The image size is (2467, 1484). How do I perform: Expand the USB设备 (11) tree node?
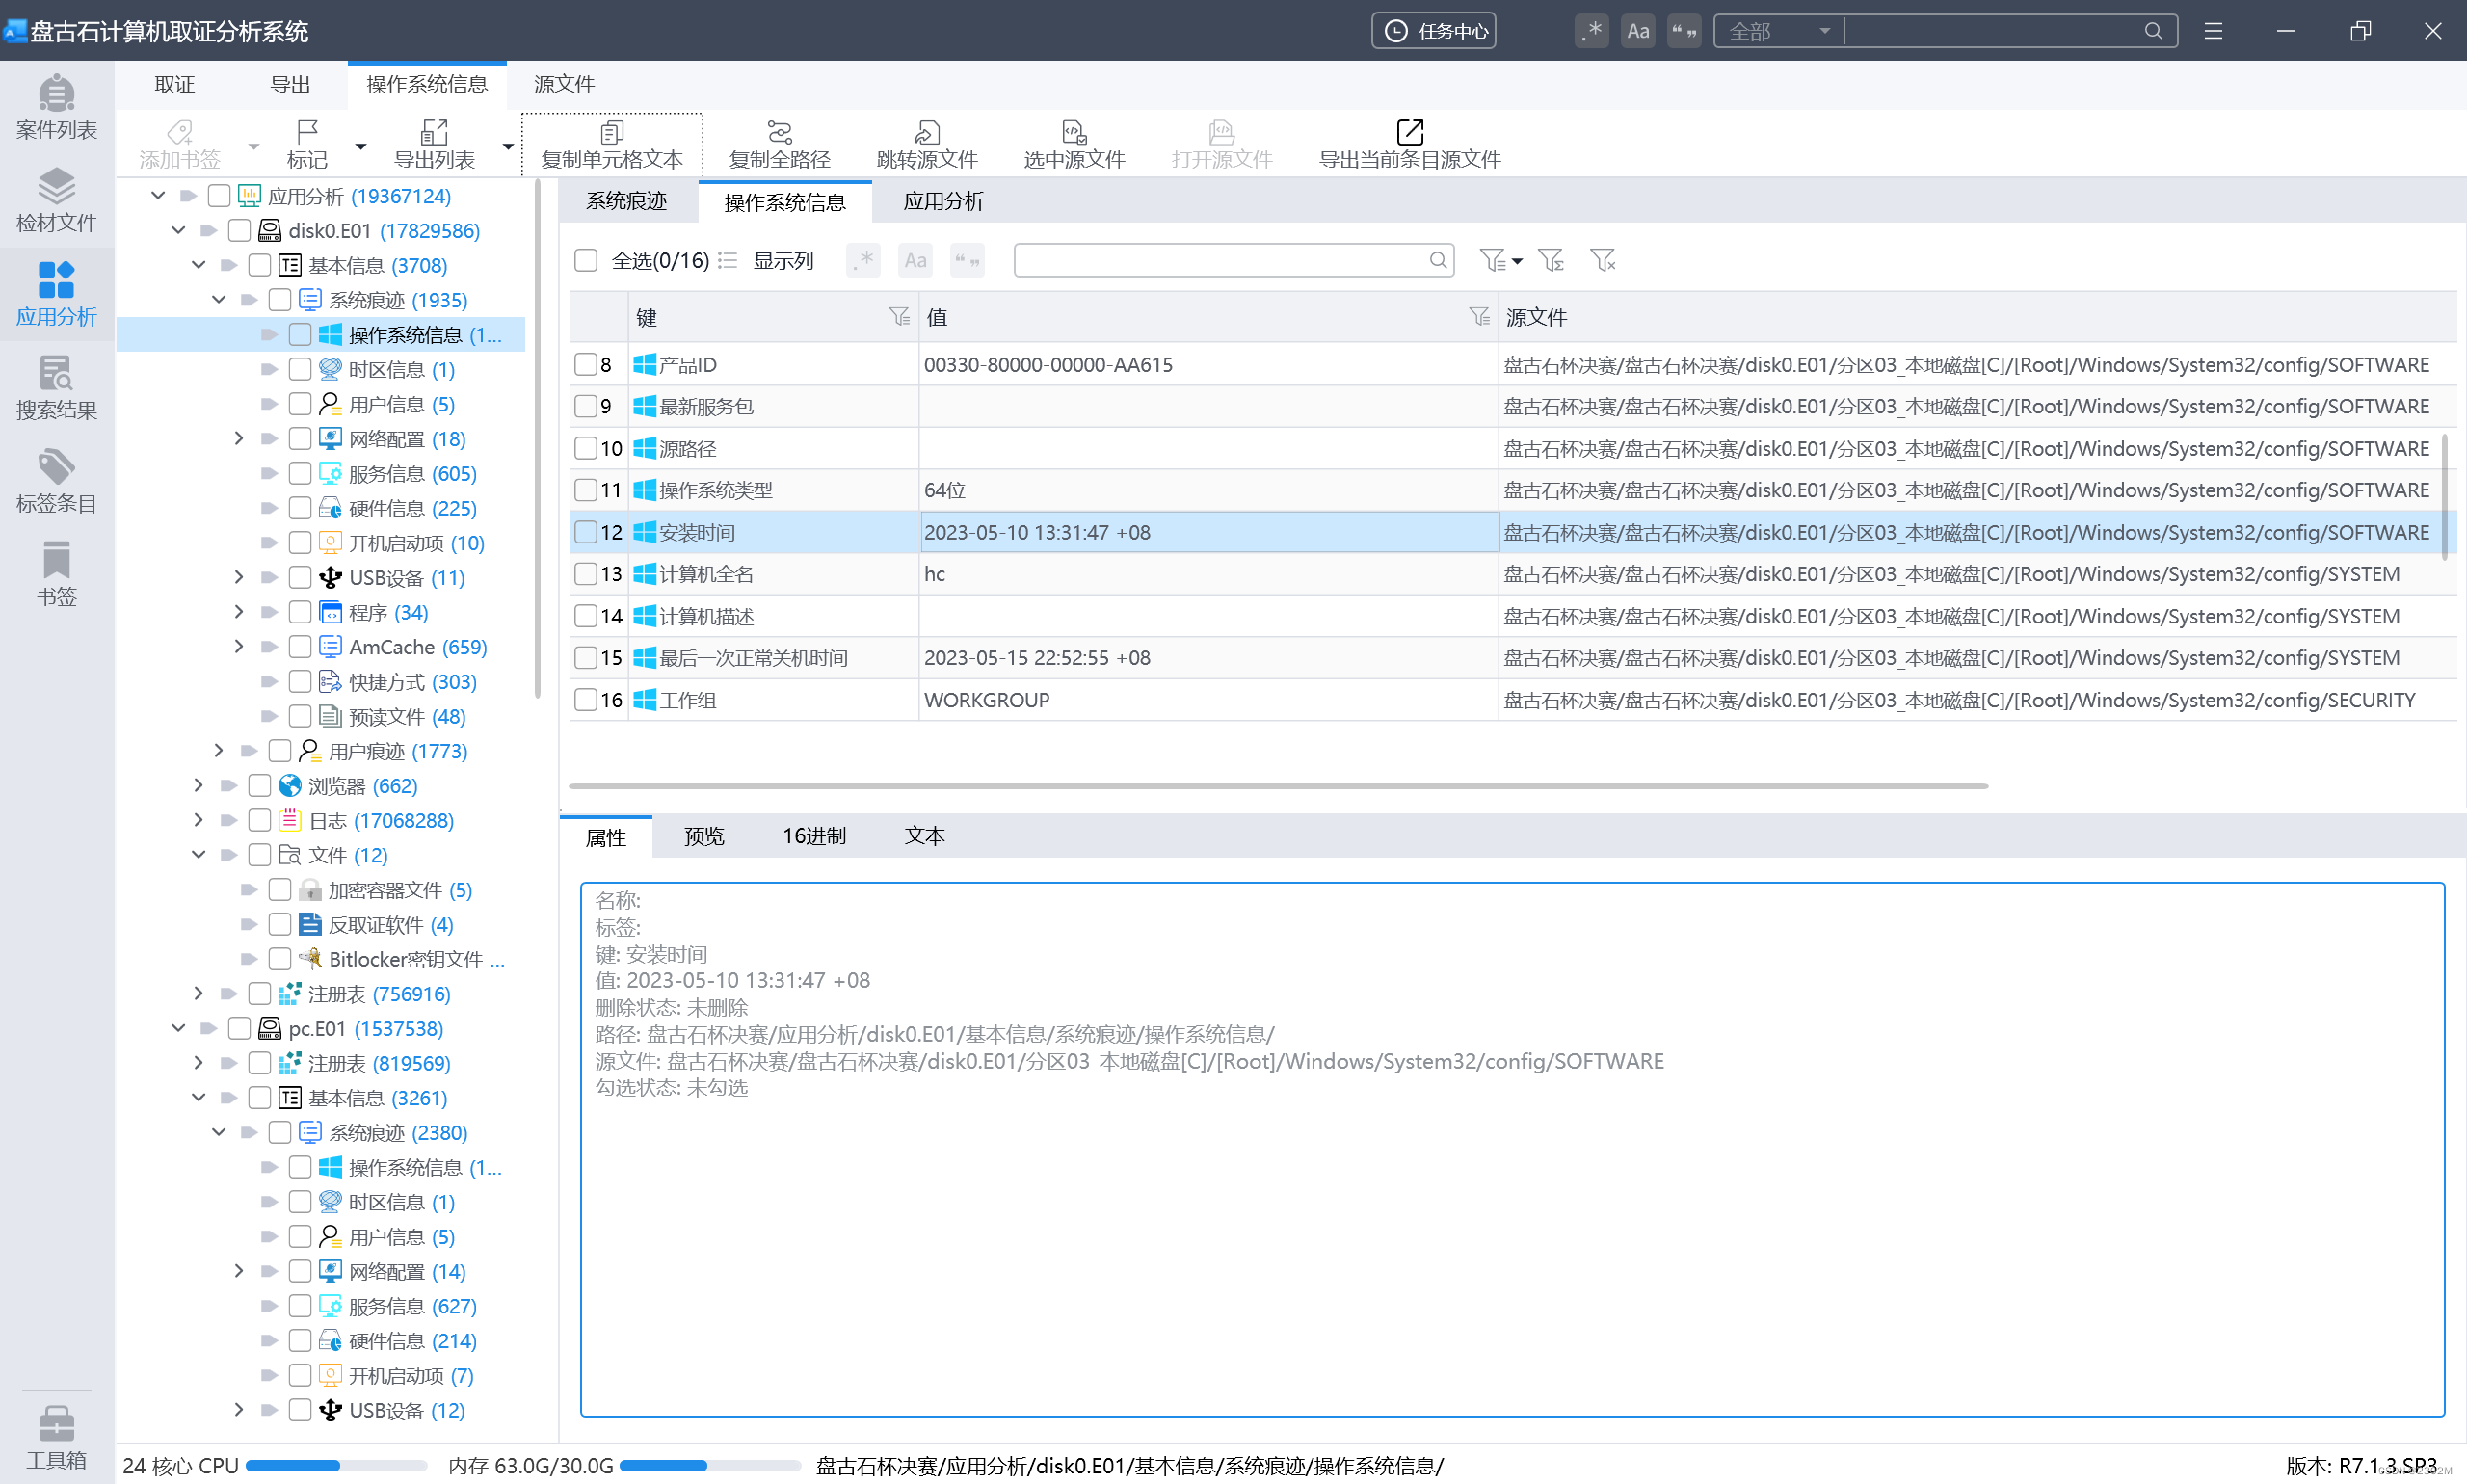click(239, 577)
